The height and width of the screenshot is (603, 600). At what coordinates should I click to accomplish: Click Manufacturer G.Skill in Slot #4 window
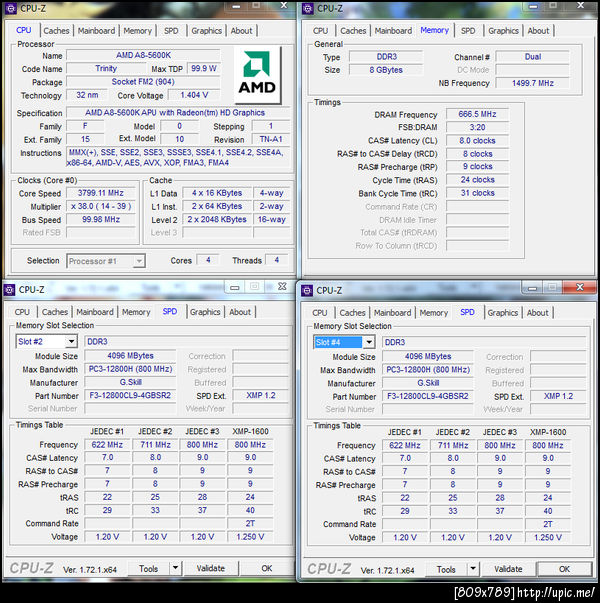pyautogui.click(x=428, y=383)
